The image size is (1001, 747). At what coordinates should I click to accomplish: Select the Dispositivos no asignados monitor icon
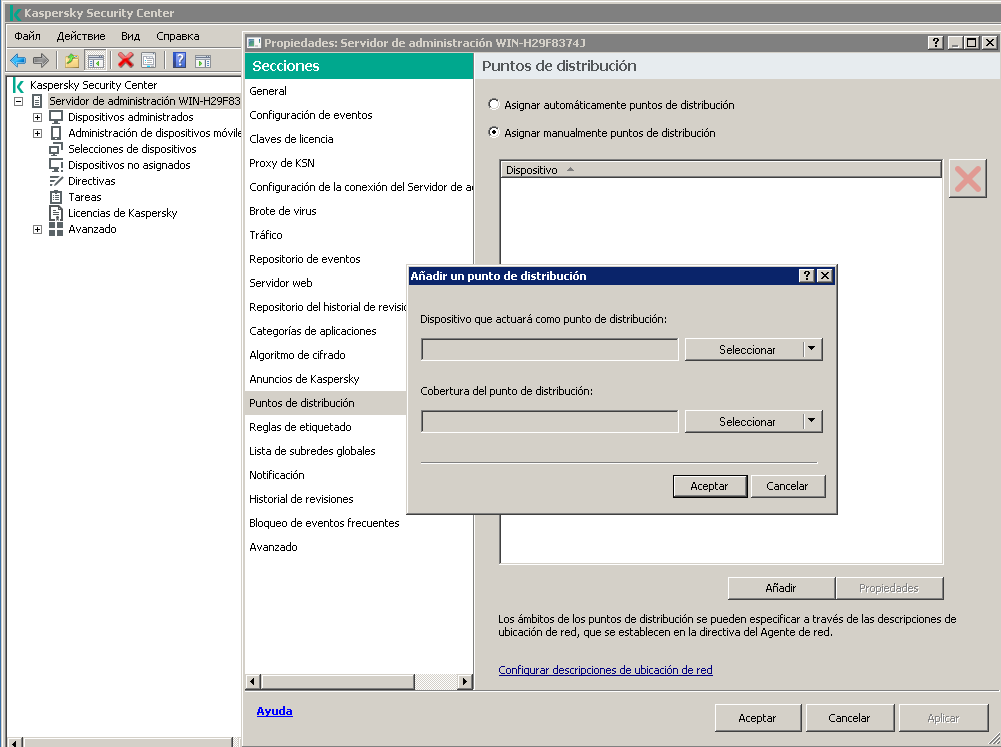(57, 164)
